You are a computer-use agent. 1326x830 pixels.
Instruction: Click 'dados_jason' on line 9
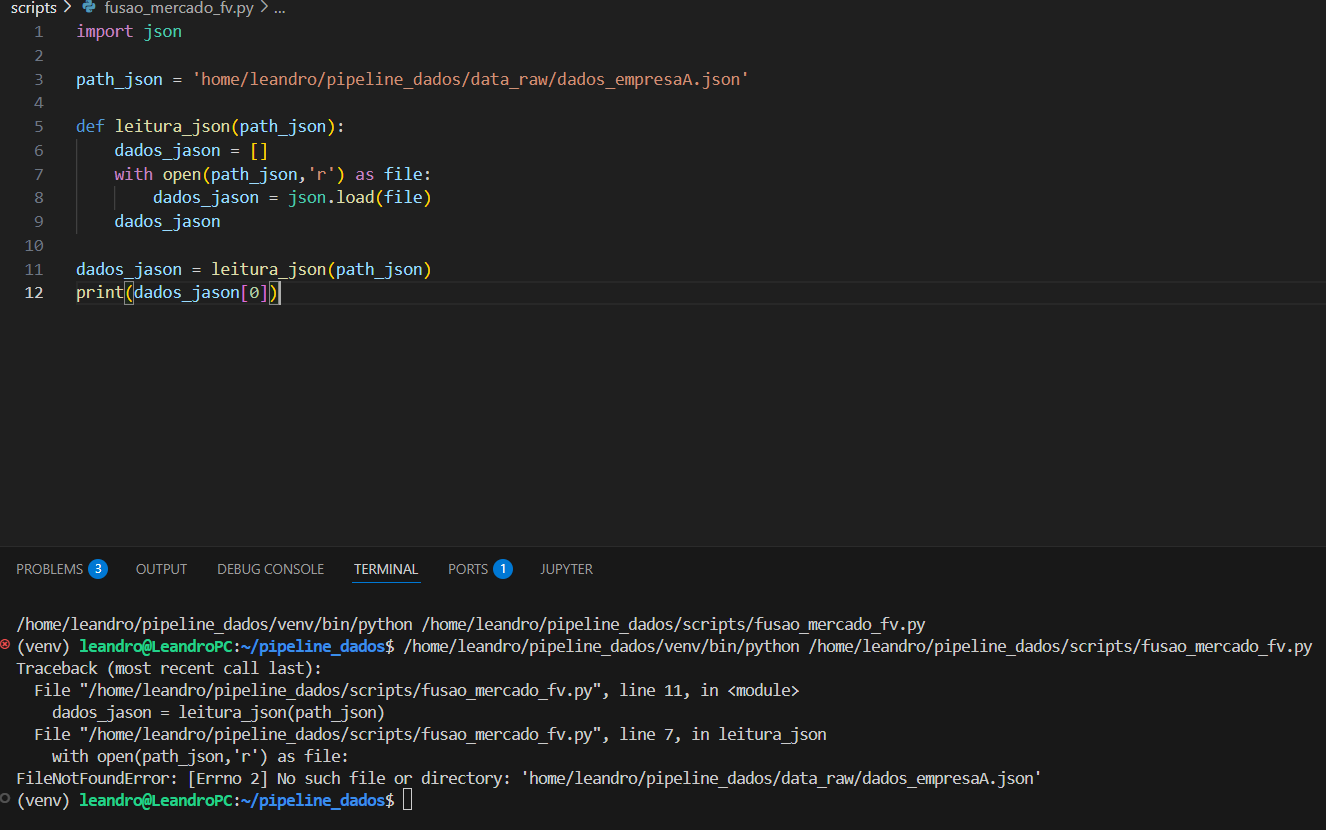167,222
